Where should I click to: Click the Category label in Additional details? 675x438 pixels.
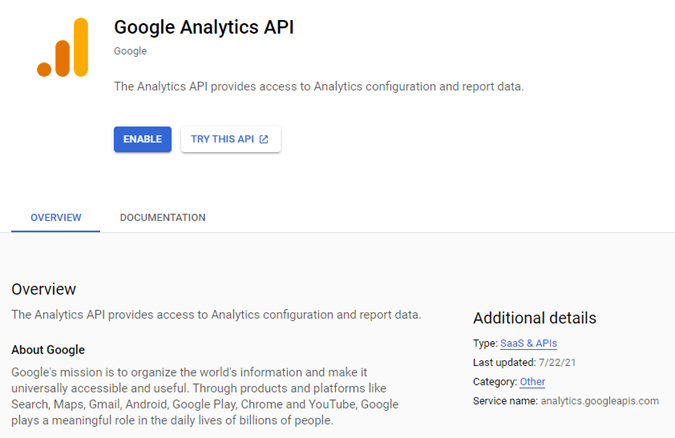pos(494,381)
